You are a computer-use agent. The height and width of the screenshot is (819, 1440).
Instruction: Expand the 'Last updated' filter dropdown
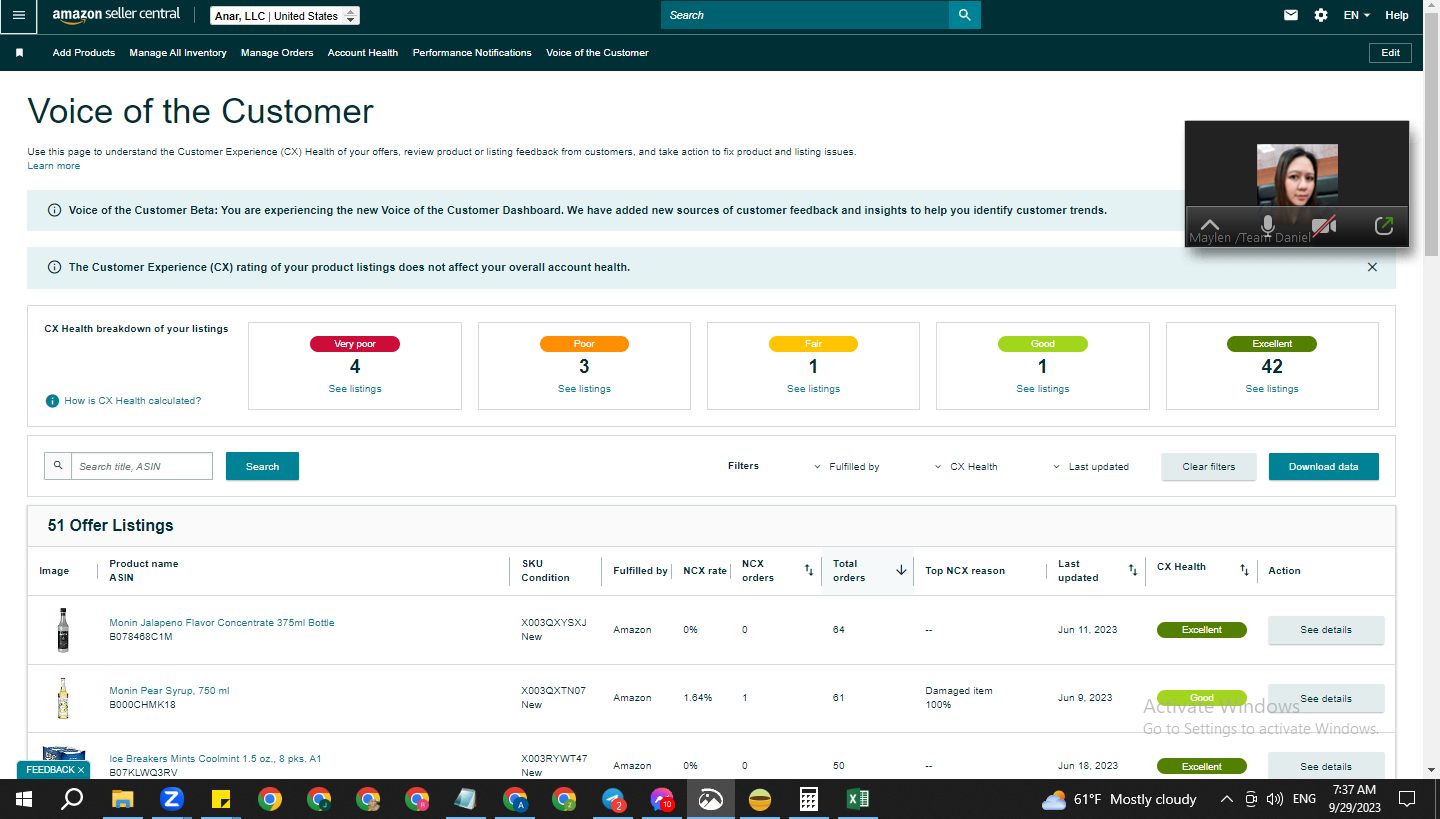coord(1091,467)
